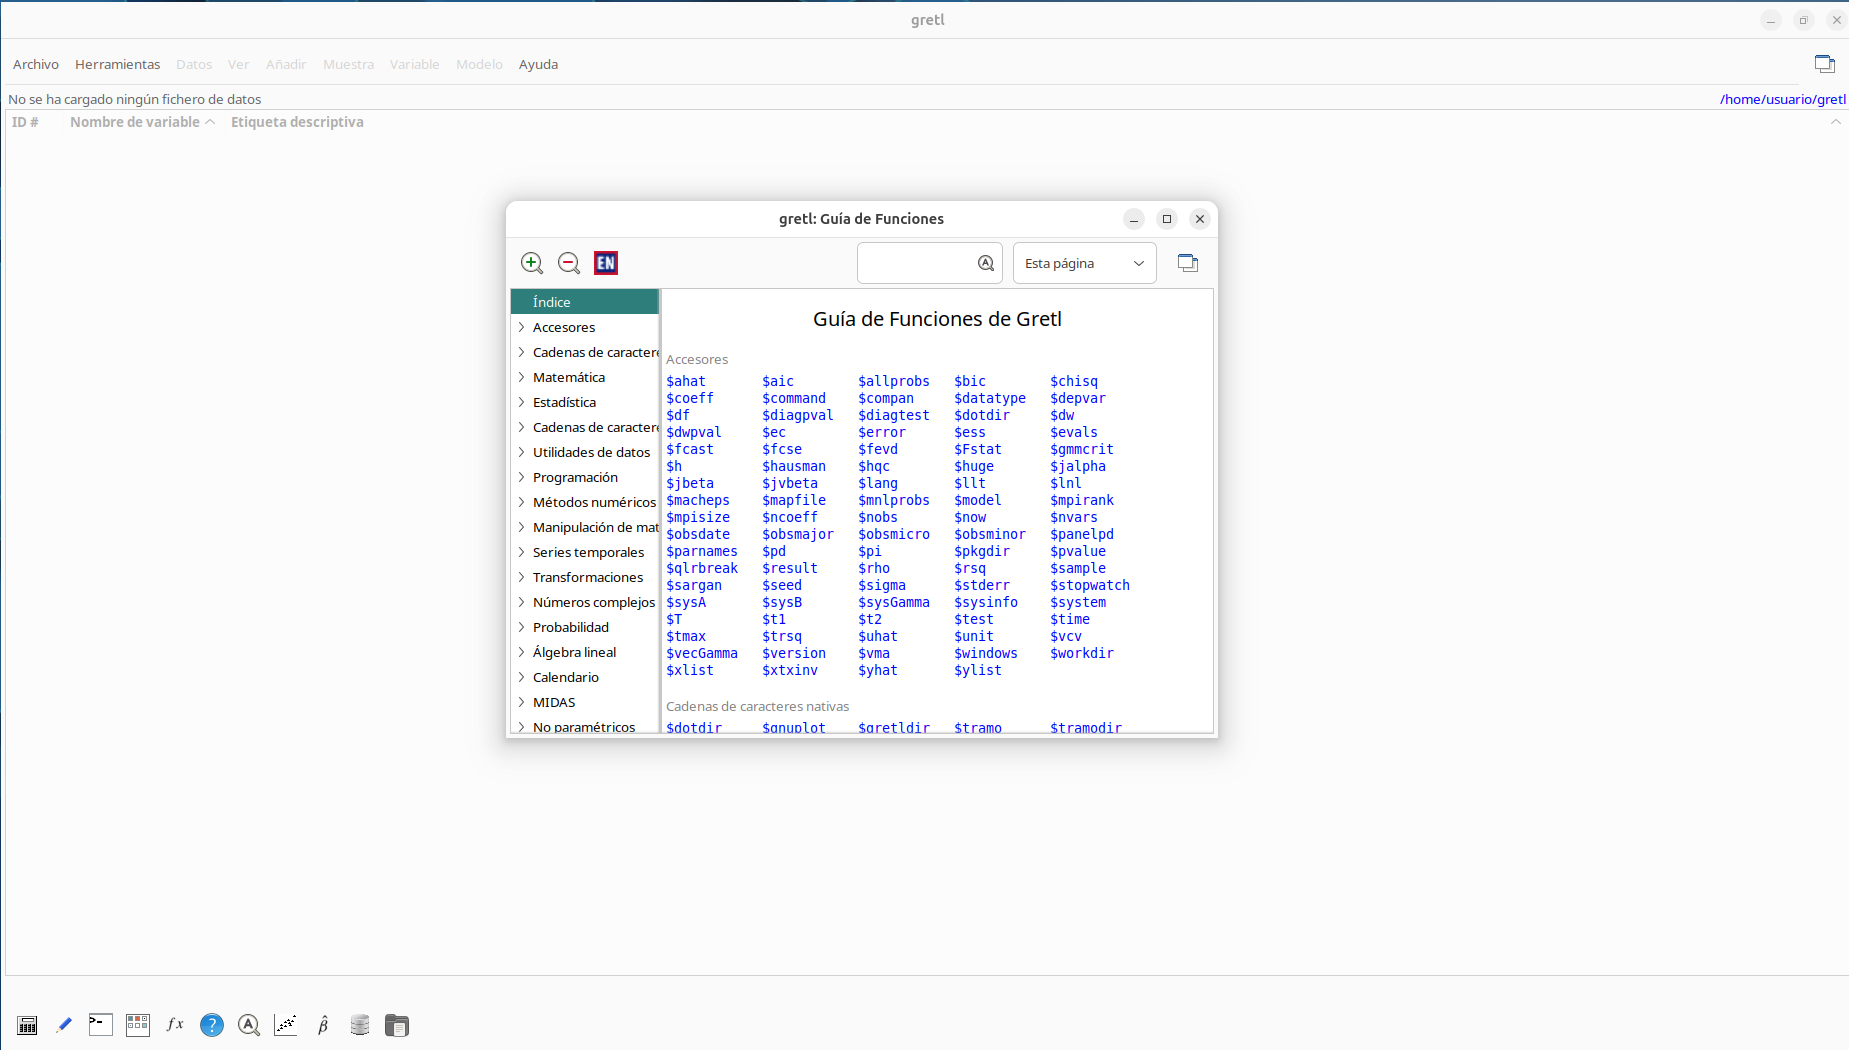Open the Archivo menu
This screenshot has height=1050, width=1849.
coord(36,64)
